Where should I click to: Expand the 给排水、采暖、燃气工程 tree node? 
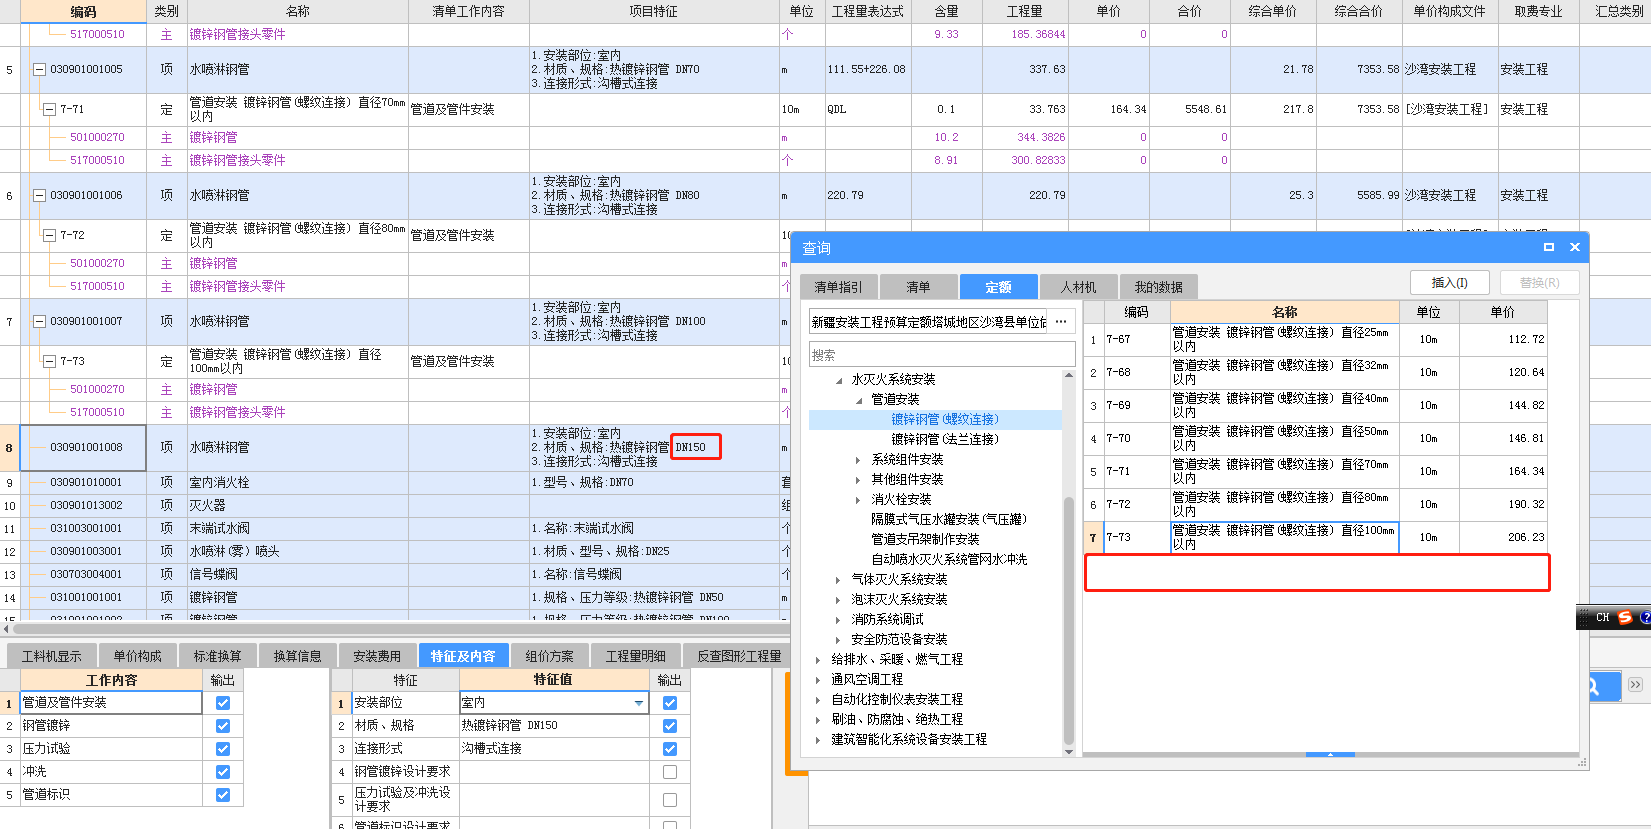pyautogui.click(x=818, y=660)
